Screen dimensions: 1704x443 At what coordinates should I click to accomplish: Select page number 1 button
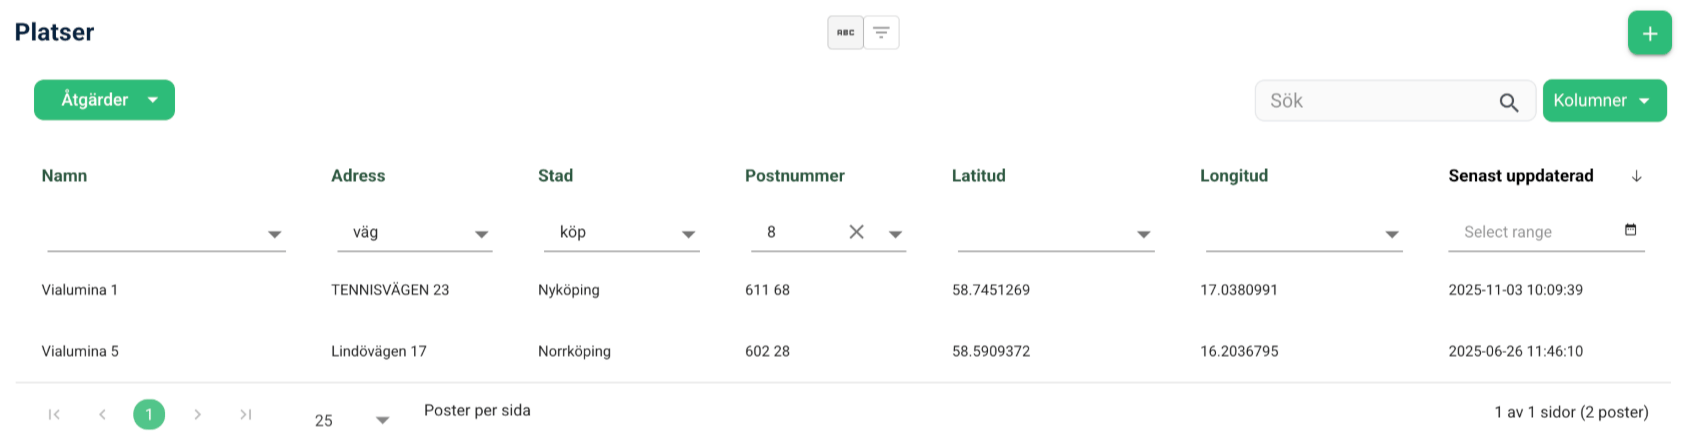149,414
